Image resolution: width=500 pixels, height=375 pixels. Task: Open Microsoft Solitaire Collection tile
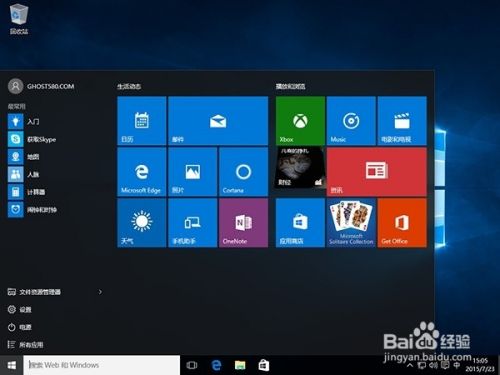[x=351, y=223]
